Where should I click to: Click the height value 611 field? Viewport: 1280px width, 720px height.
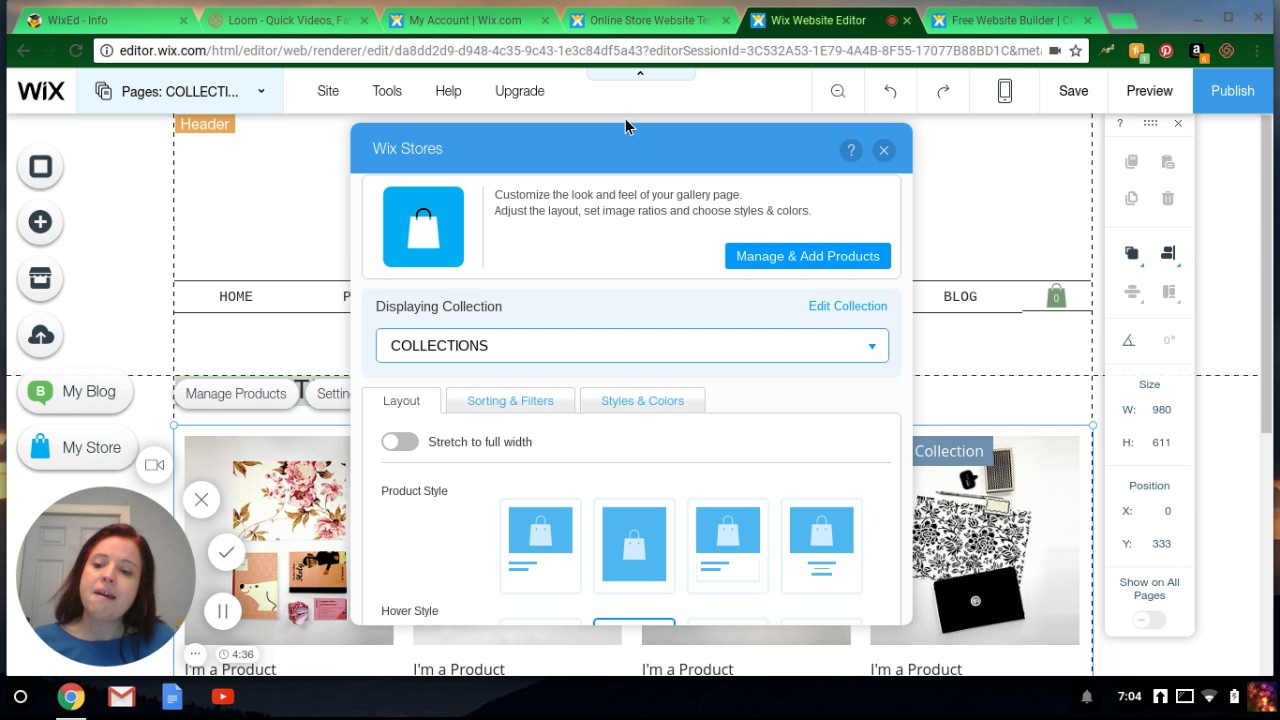1161,443
